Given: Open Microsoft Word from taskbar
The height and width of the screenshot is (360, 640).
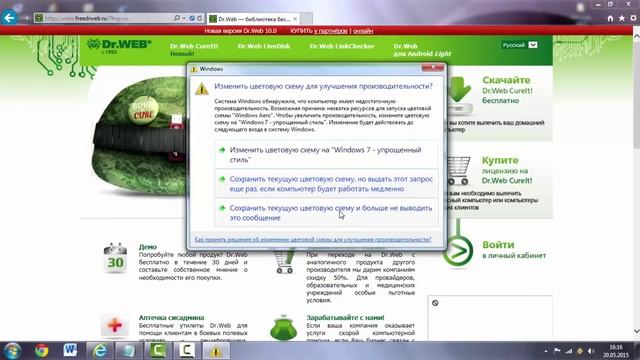Looking at the screenshot, I should (70, 350).
